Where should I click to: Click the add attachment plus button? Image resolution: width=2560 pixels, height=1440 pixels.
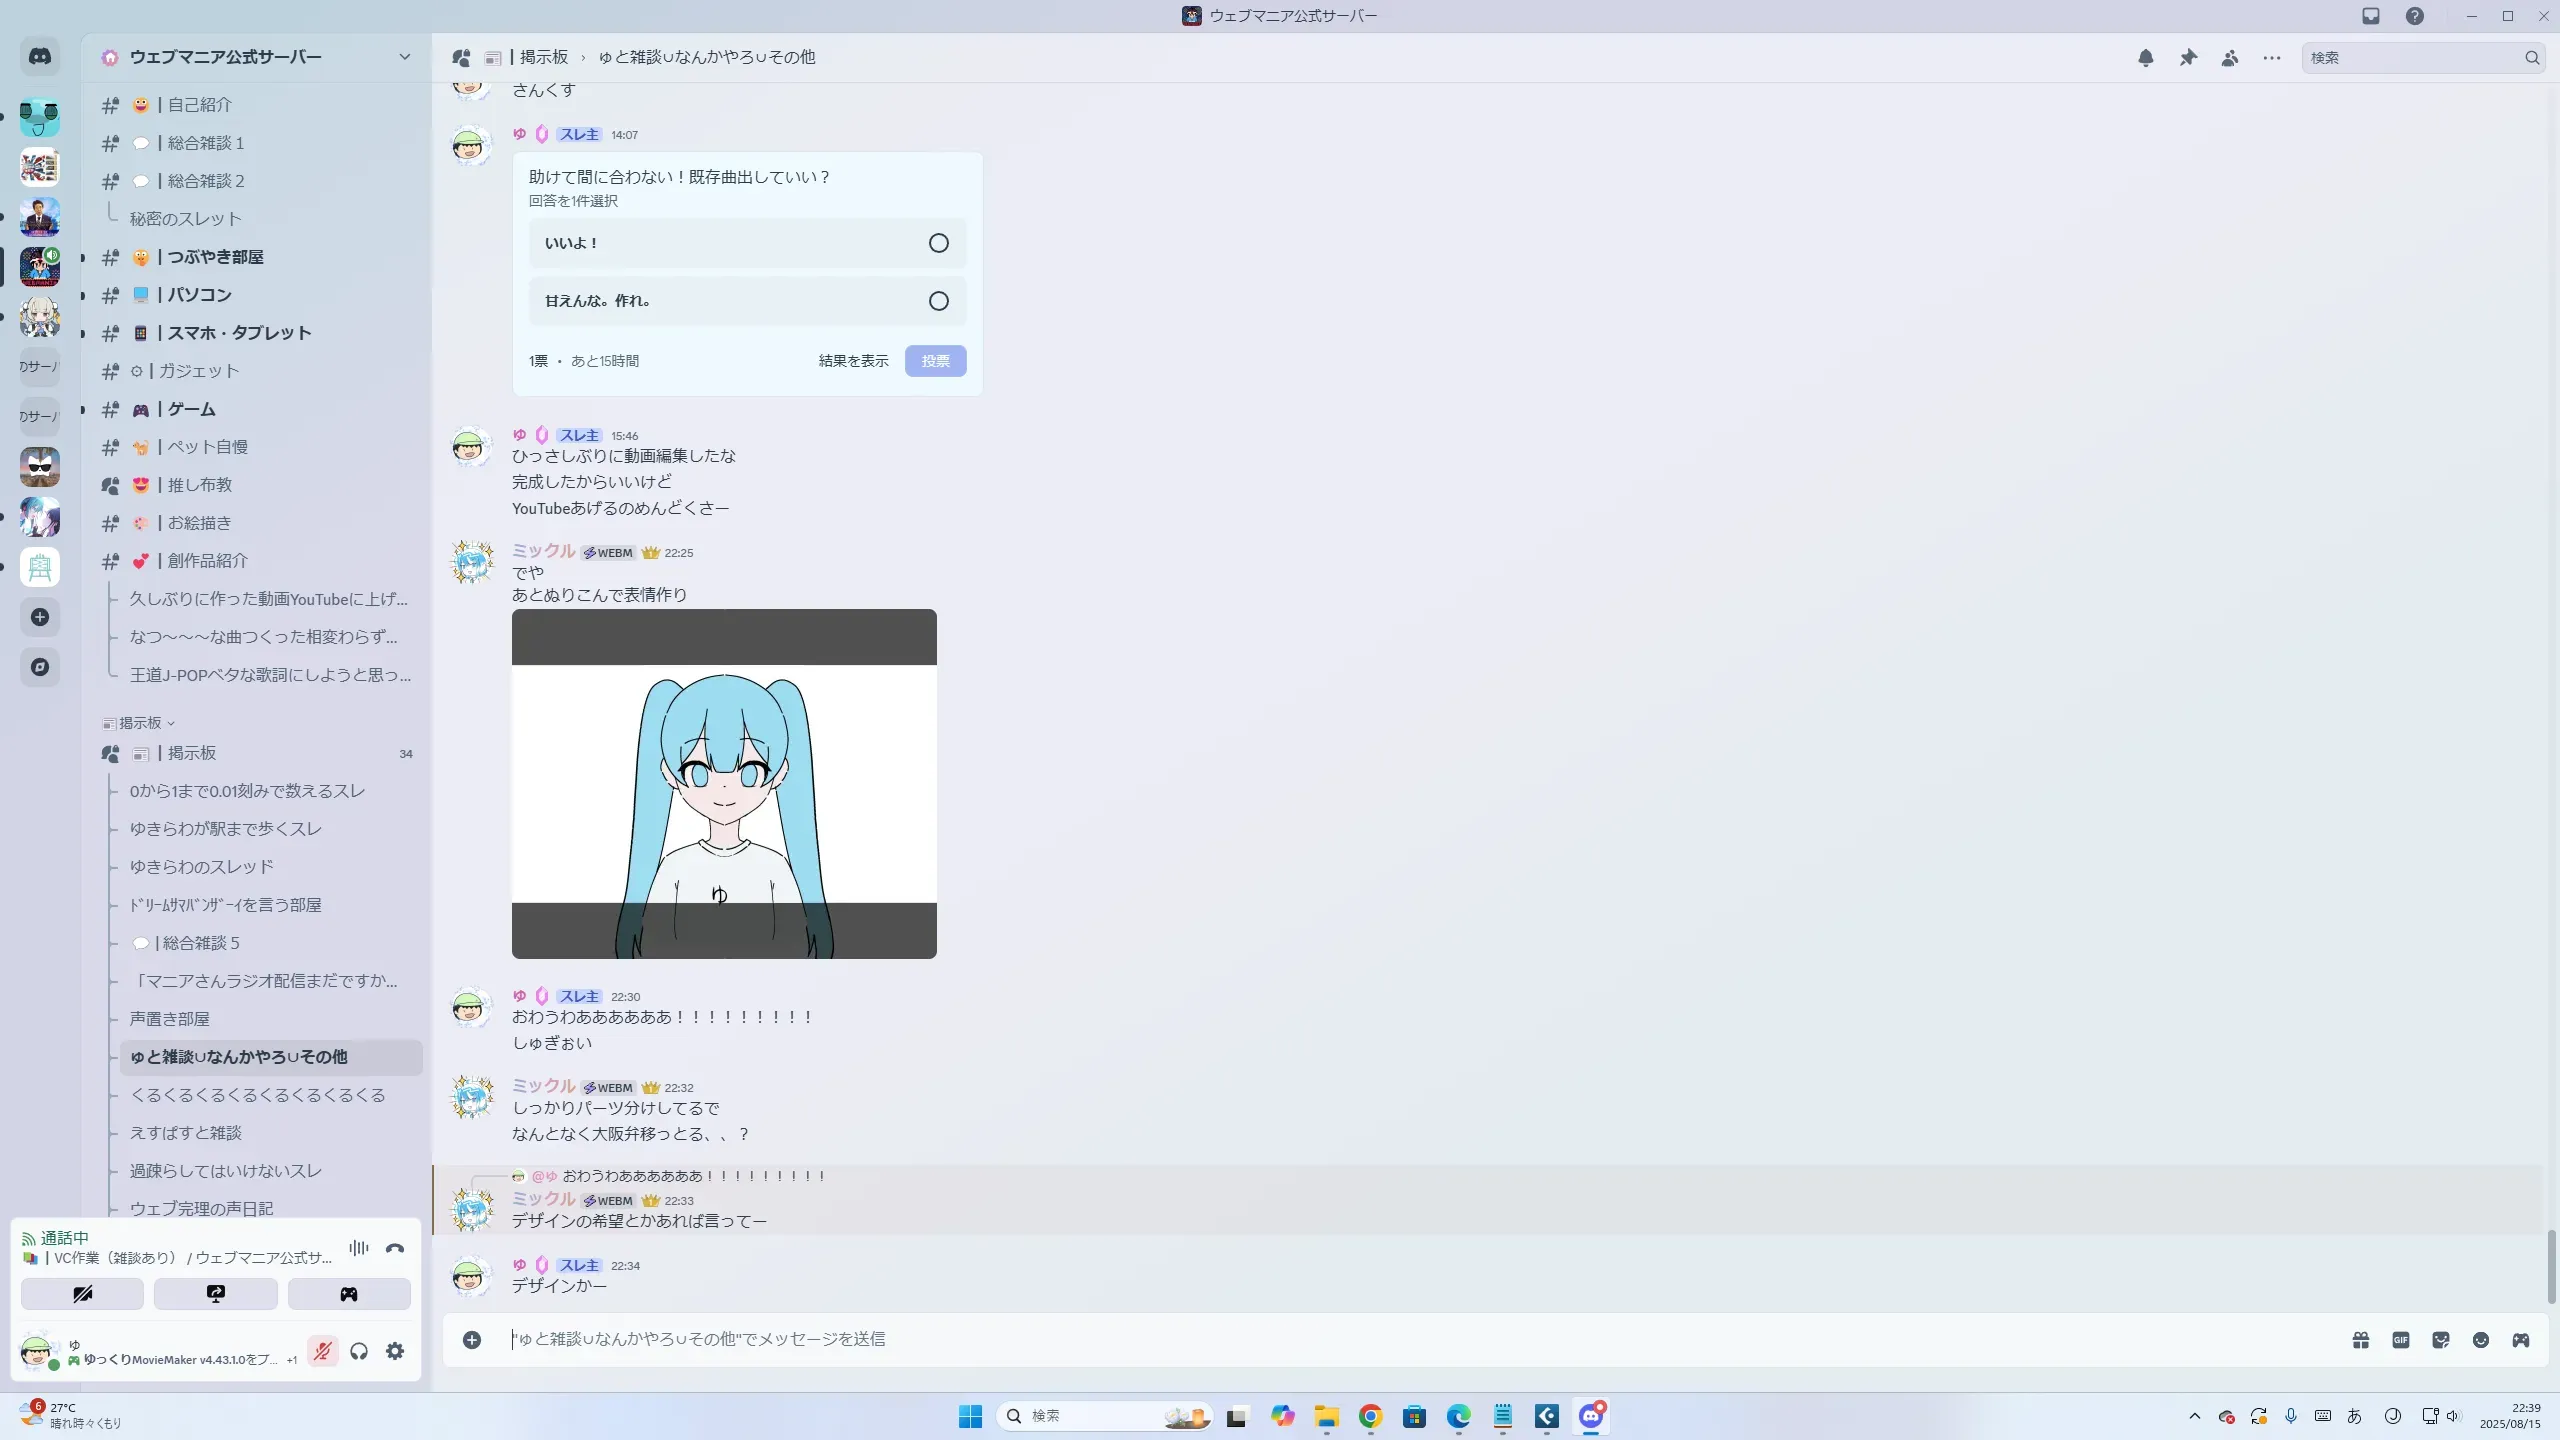(472, 1340)
